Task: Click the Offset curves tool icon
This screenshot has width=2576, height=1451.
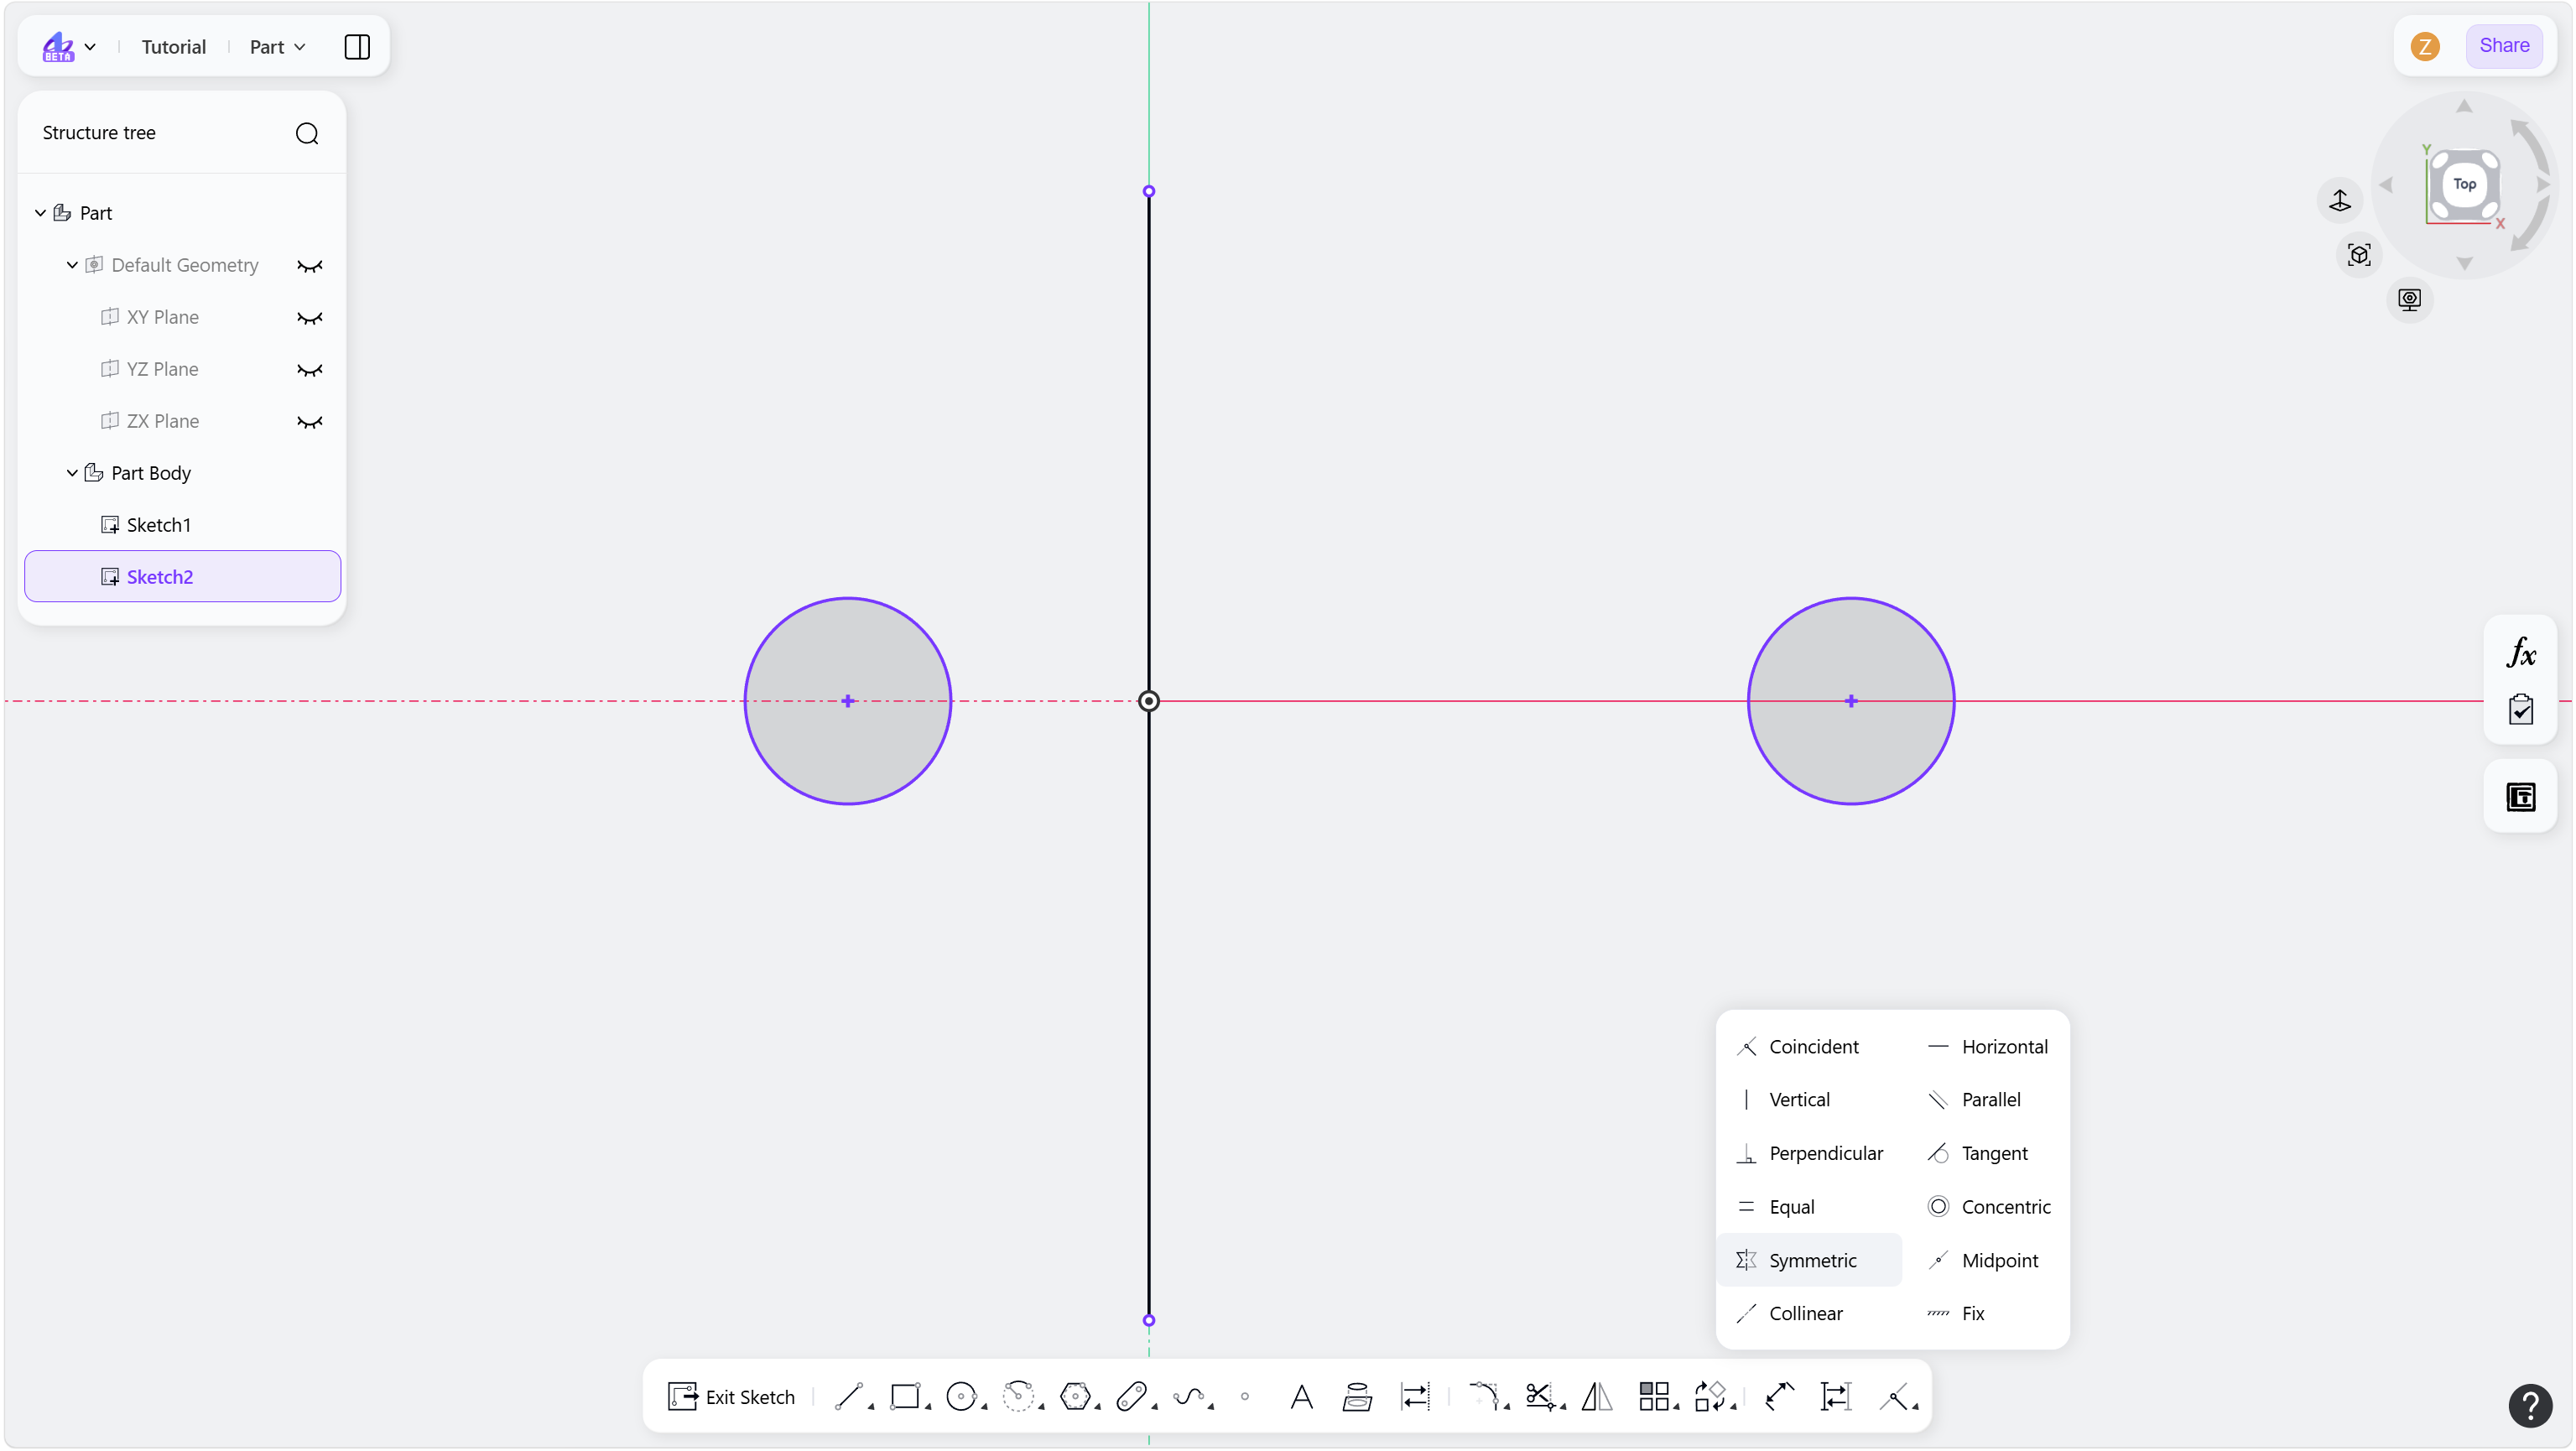Action: (1415, 1396)
